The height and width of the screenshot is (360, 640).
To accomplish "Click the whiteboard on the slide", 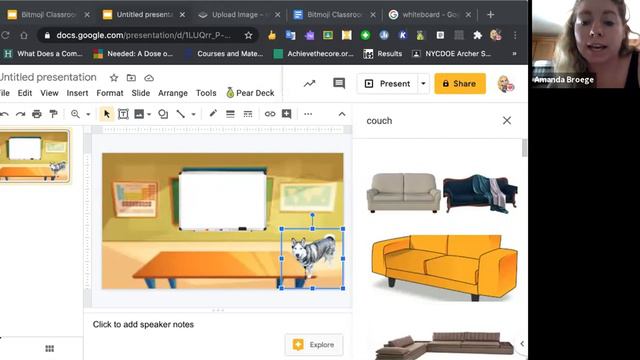I will tap(222, 201).
